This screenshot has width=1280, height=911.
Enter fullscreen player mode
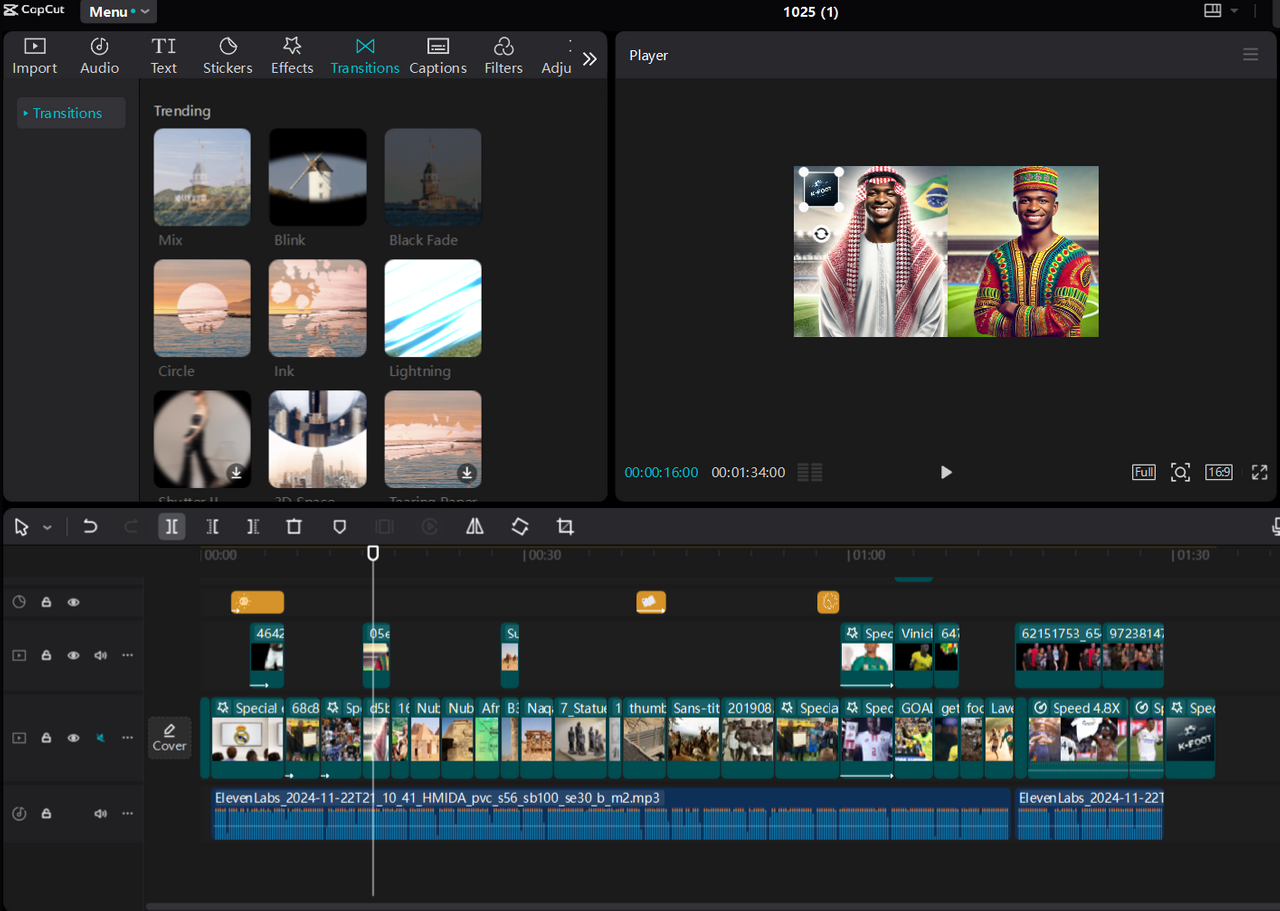[1260, 472]
